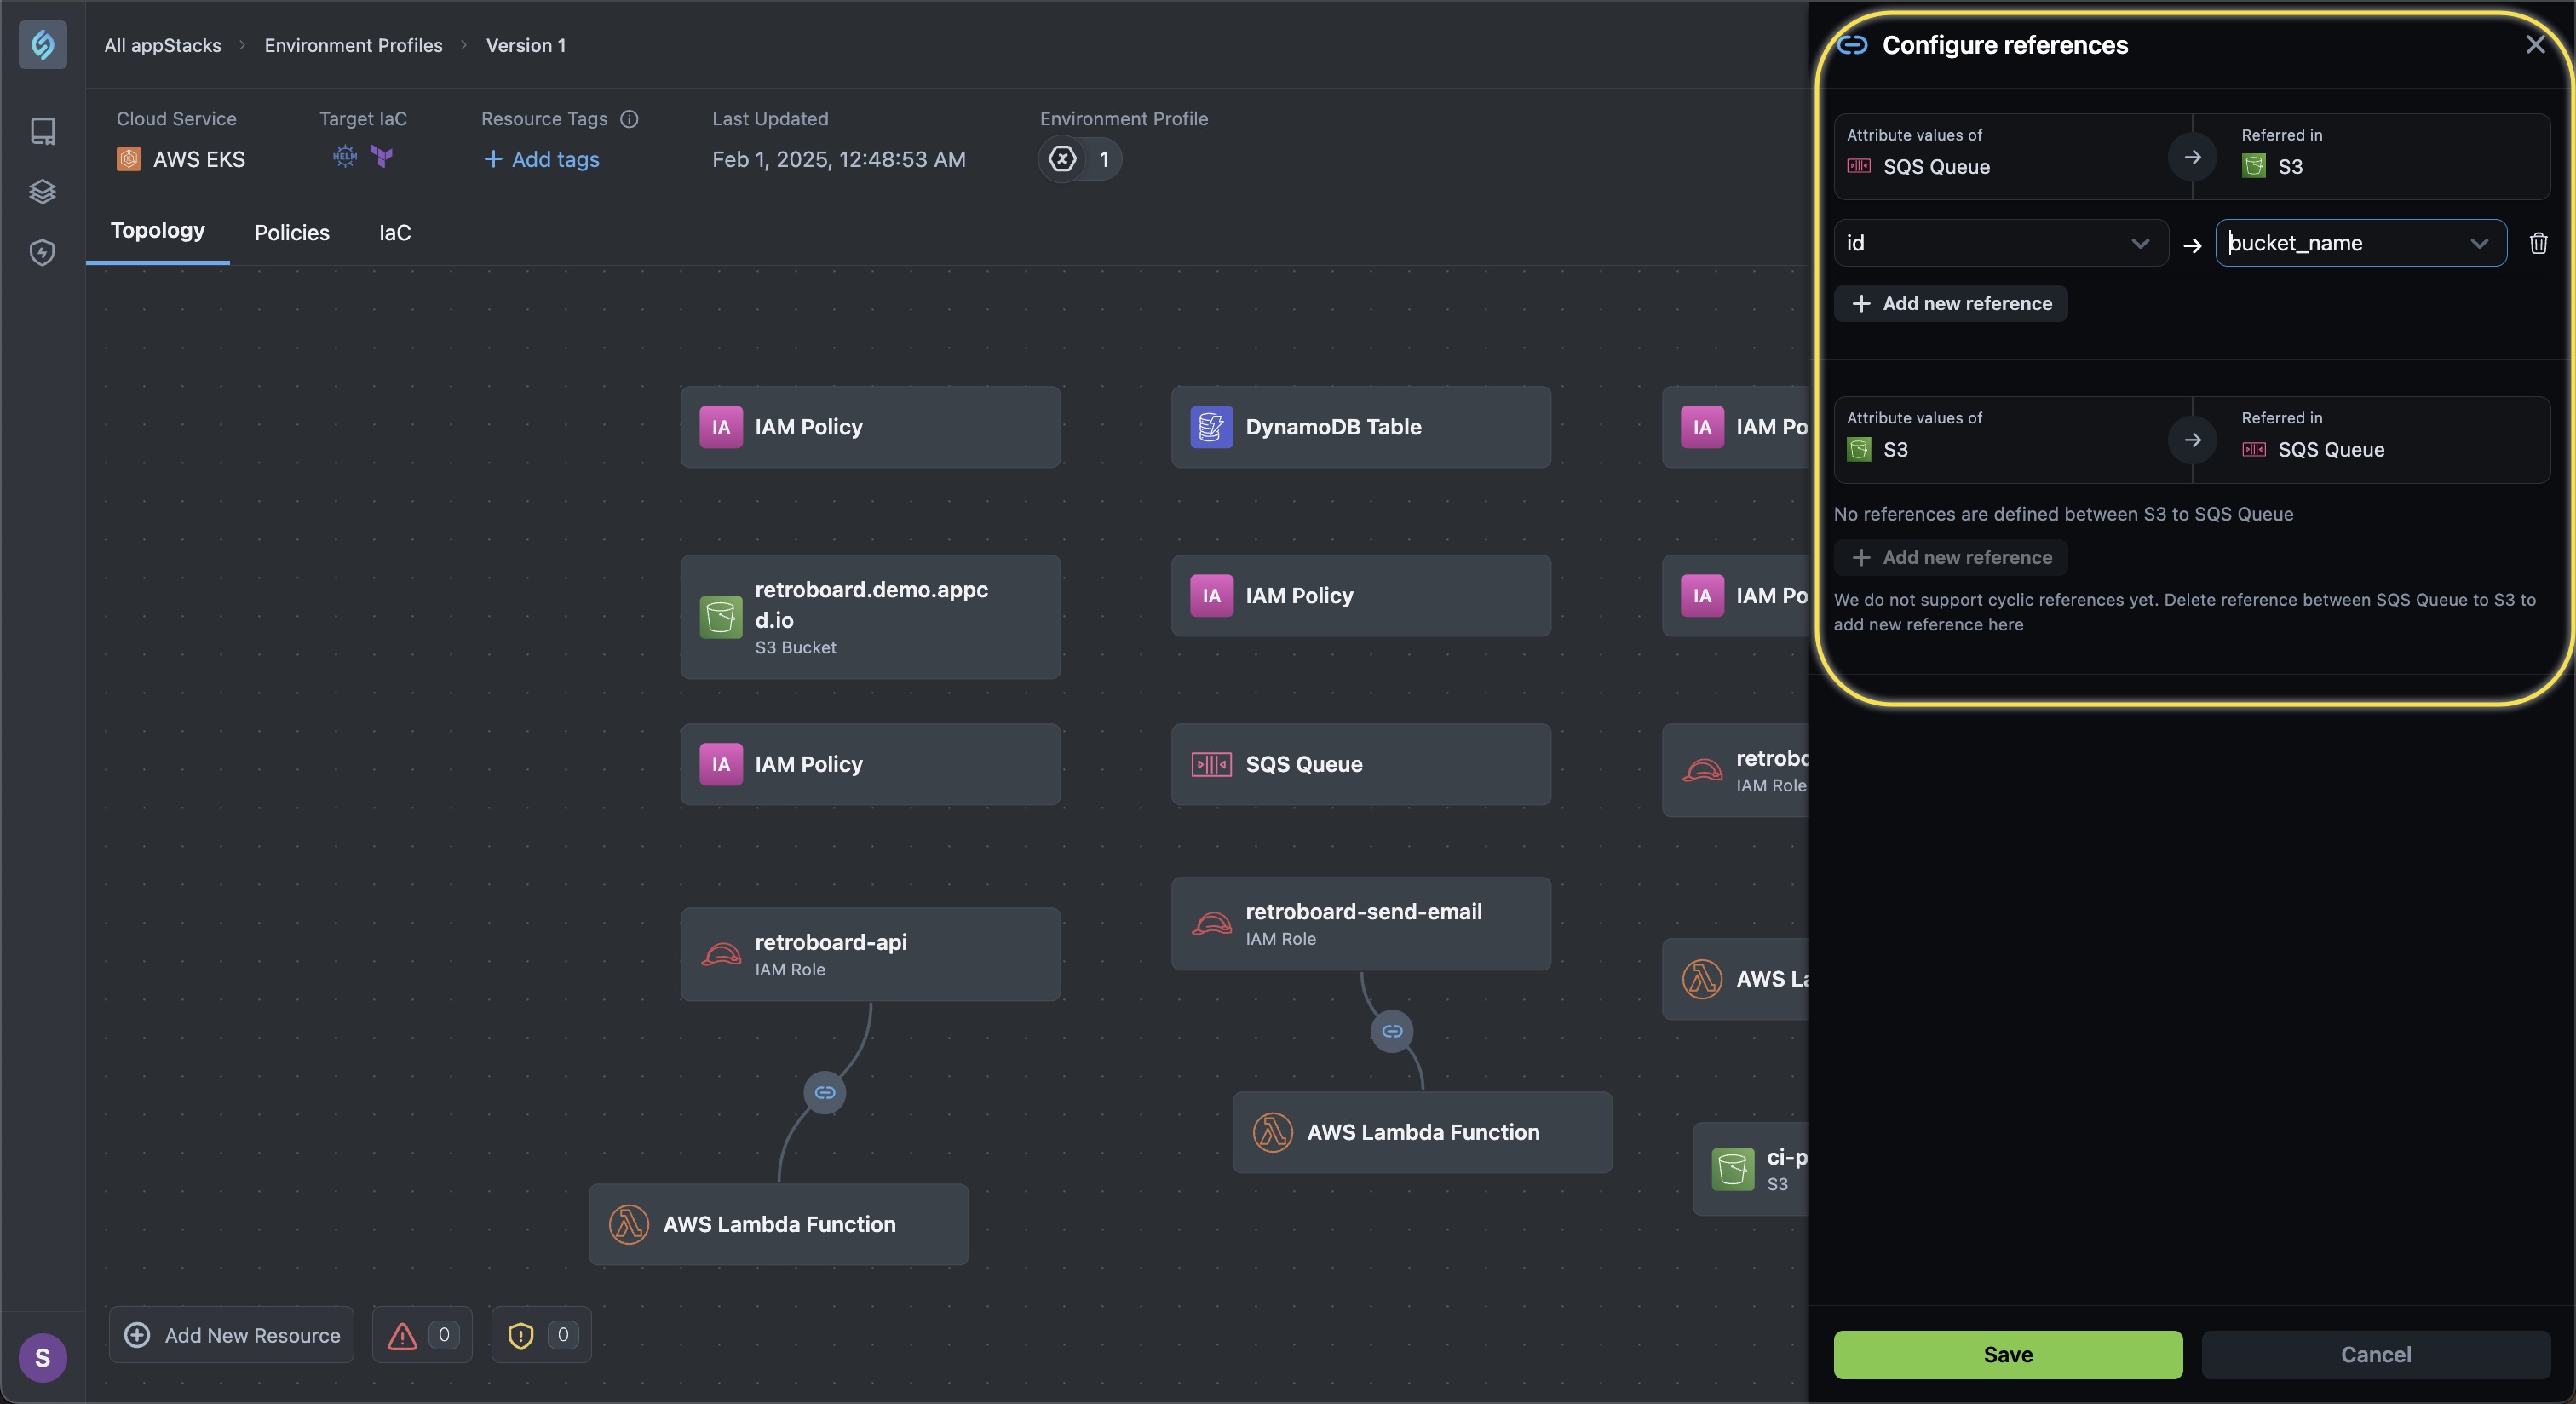Save the configured references
The image size is (2576, 1404).
click(2008, 1354)
